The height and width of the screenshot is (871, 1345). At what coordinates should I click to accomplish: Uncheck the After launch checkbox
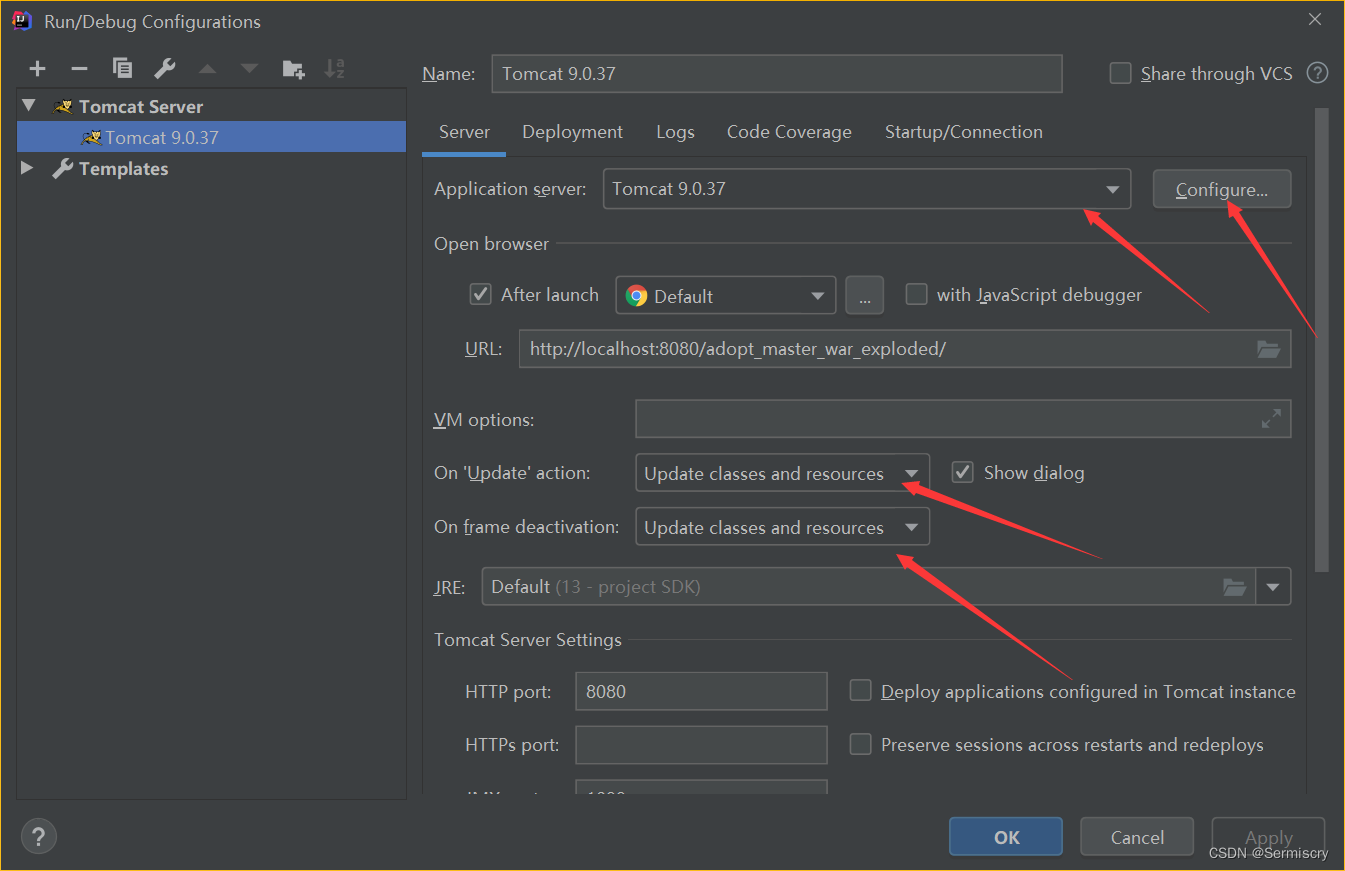click(x=481, y=294)
